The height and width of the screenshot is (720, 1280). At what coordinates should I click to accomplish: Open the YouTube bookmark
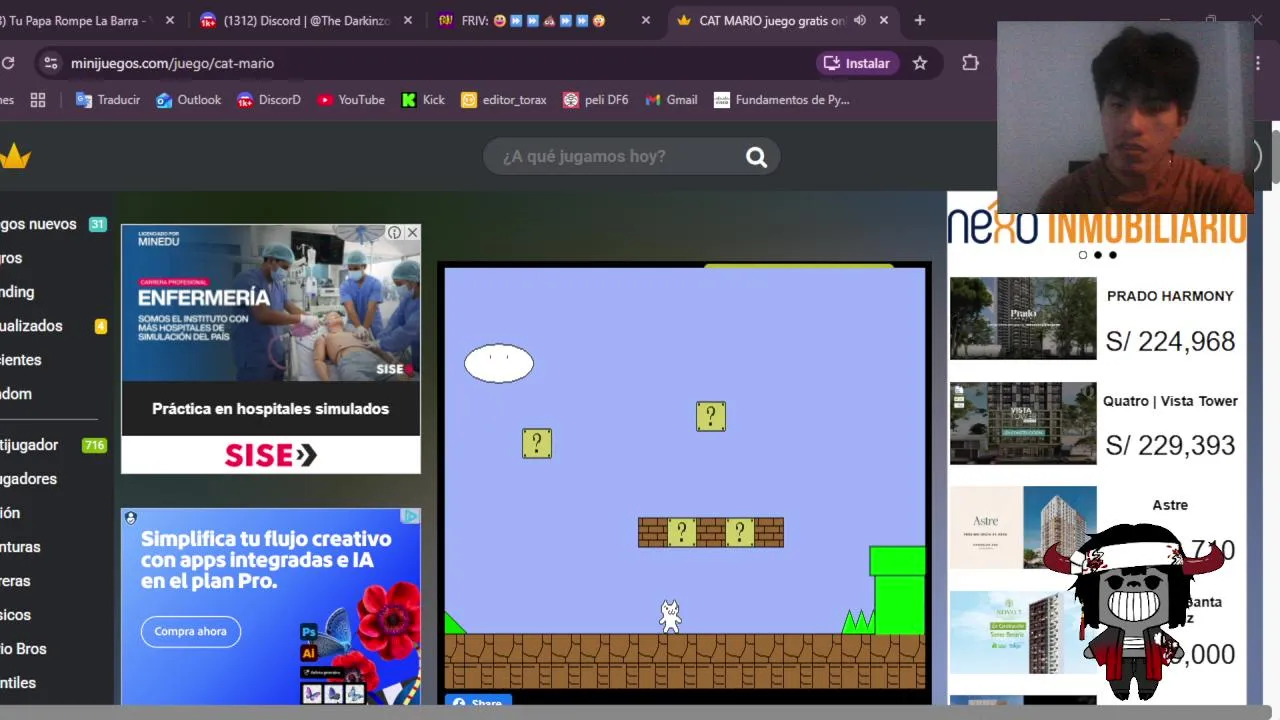pos(350,100)
